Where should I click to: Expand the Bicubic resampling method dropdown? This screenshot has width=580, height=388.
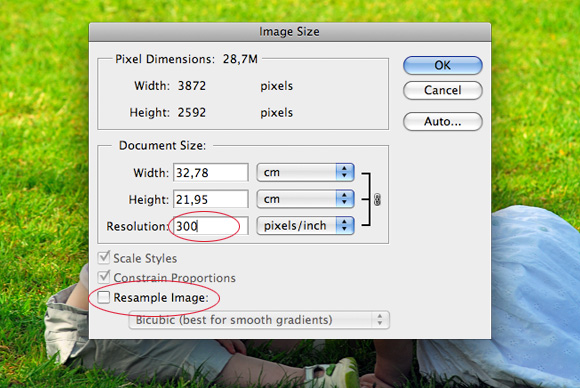click(x=259, y=320)
